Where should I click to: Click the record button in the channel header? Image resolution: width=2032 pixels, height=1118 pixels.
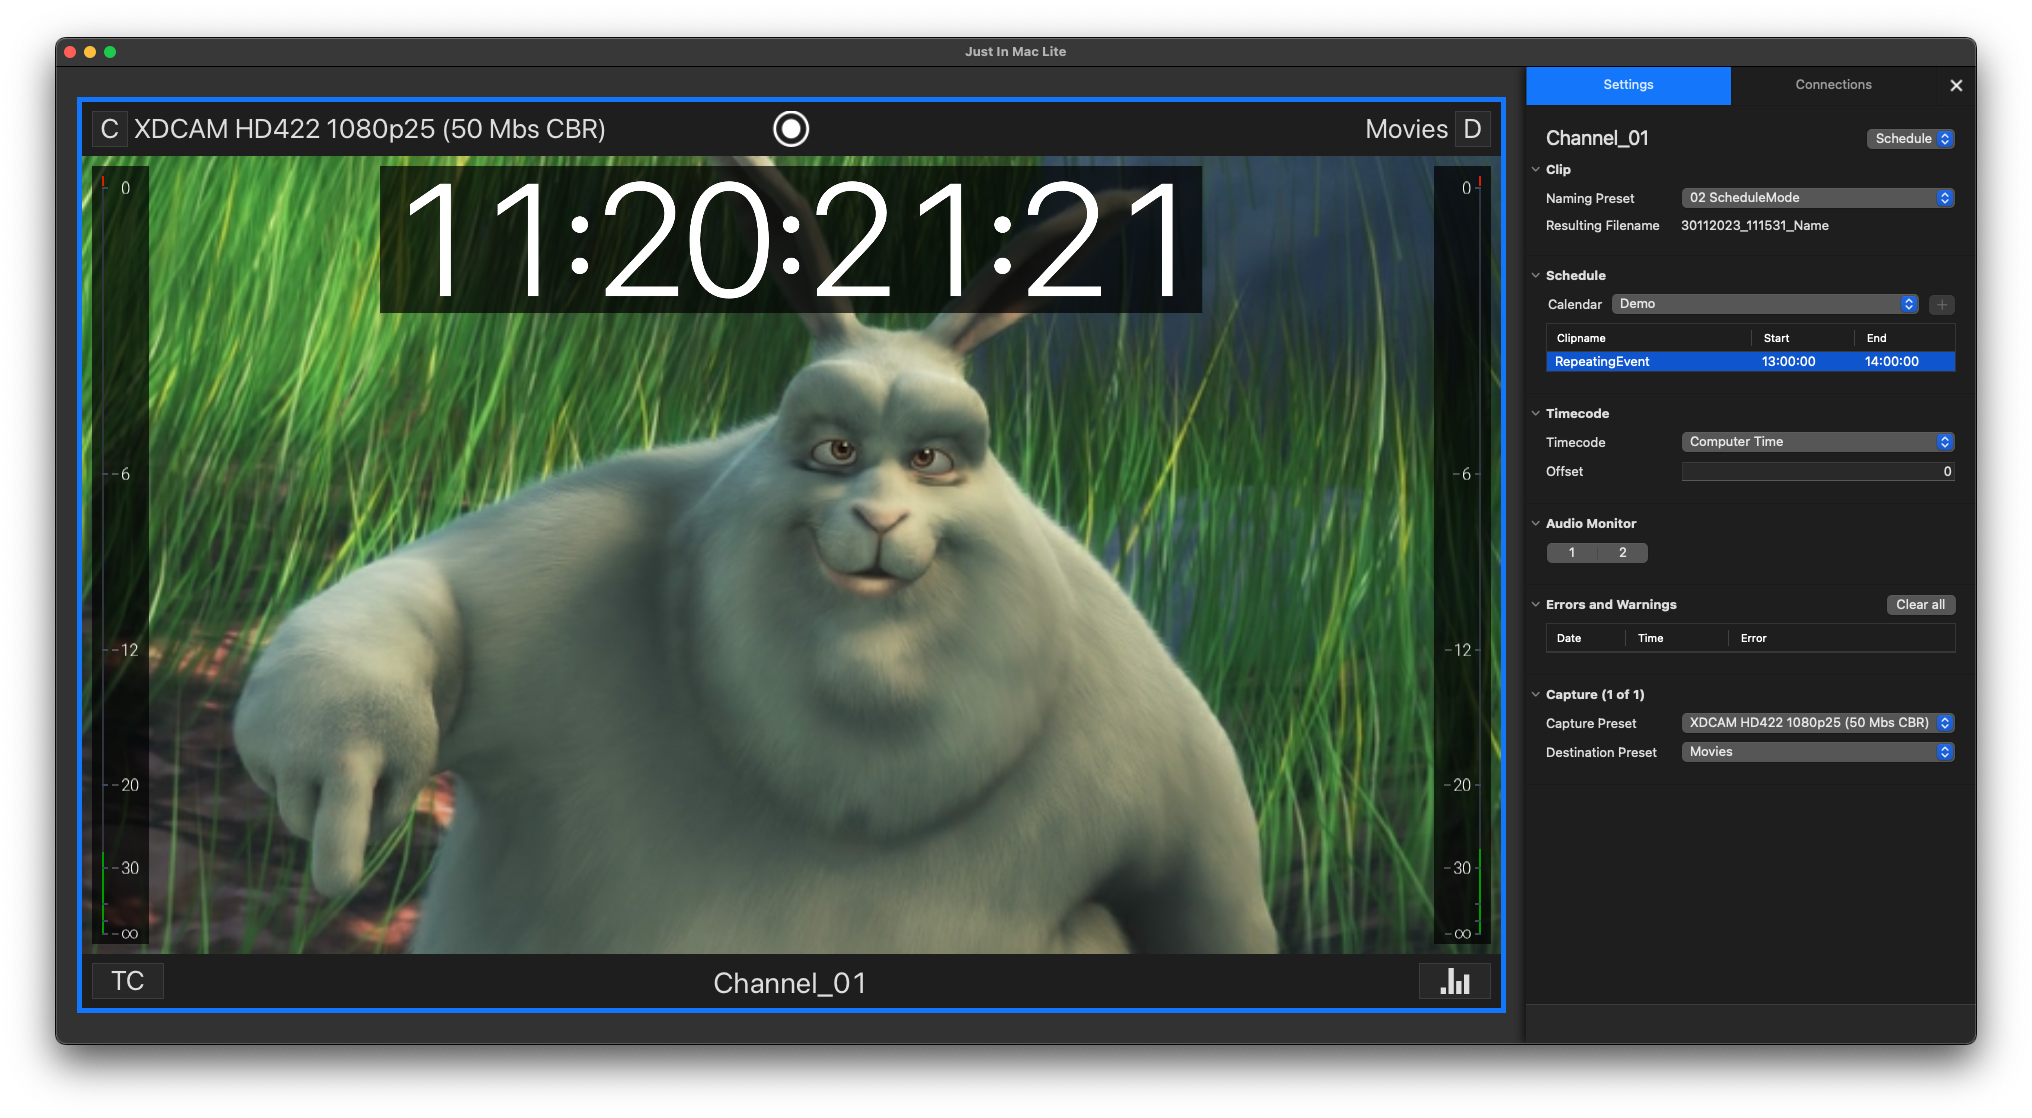click(x=791, y=129)
